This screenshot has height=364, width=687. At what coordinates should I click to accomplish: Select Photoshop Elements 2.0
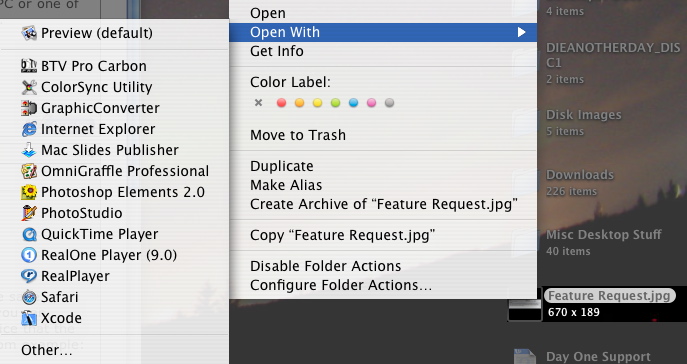point(114,192)
